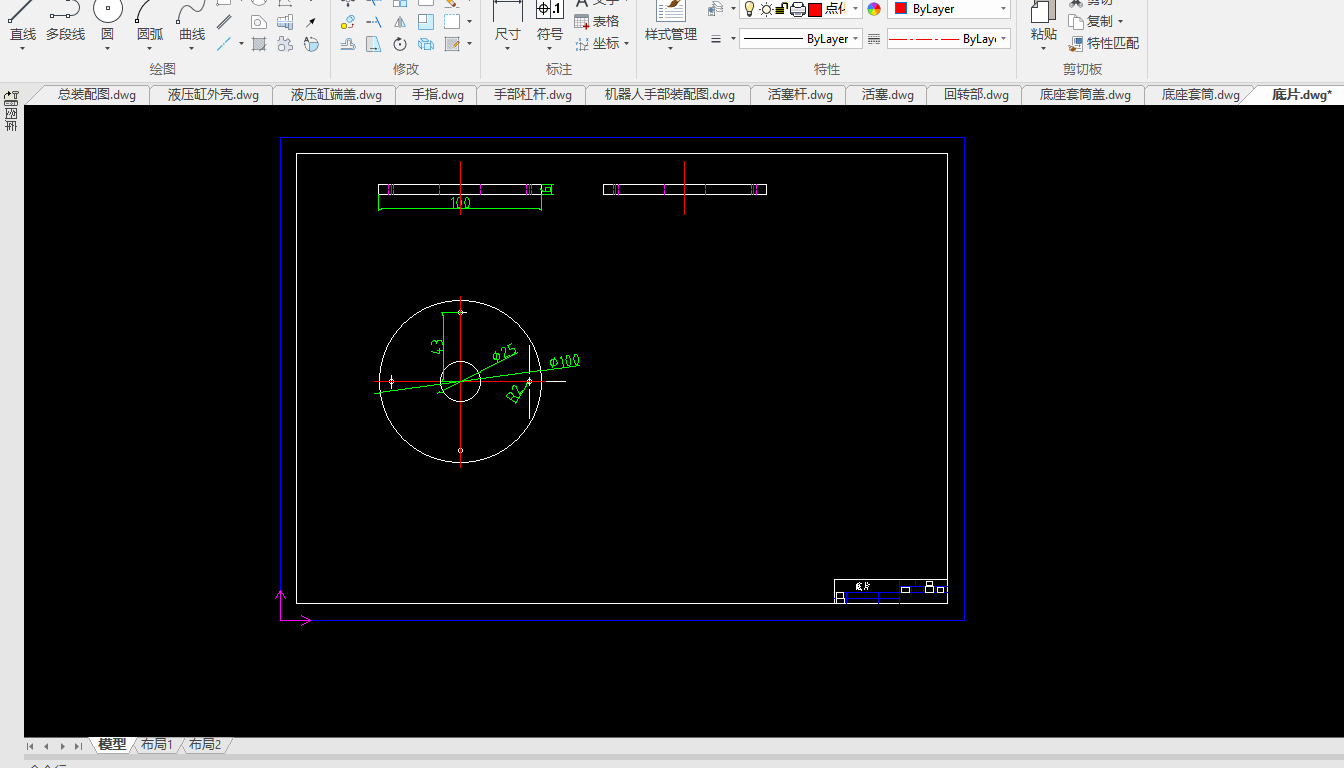Viewport: 1344px width, 768px height.
Task: Click red layer color swatch in layer combo
Action: [x=815, y=9]
